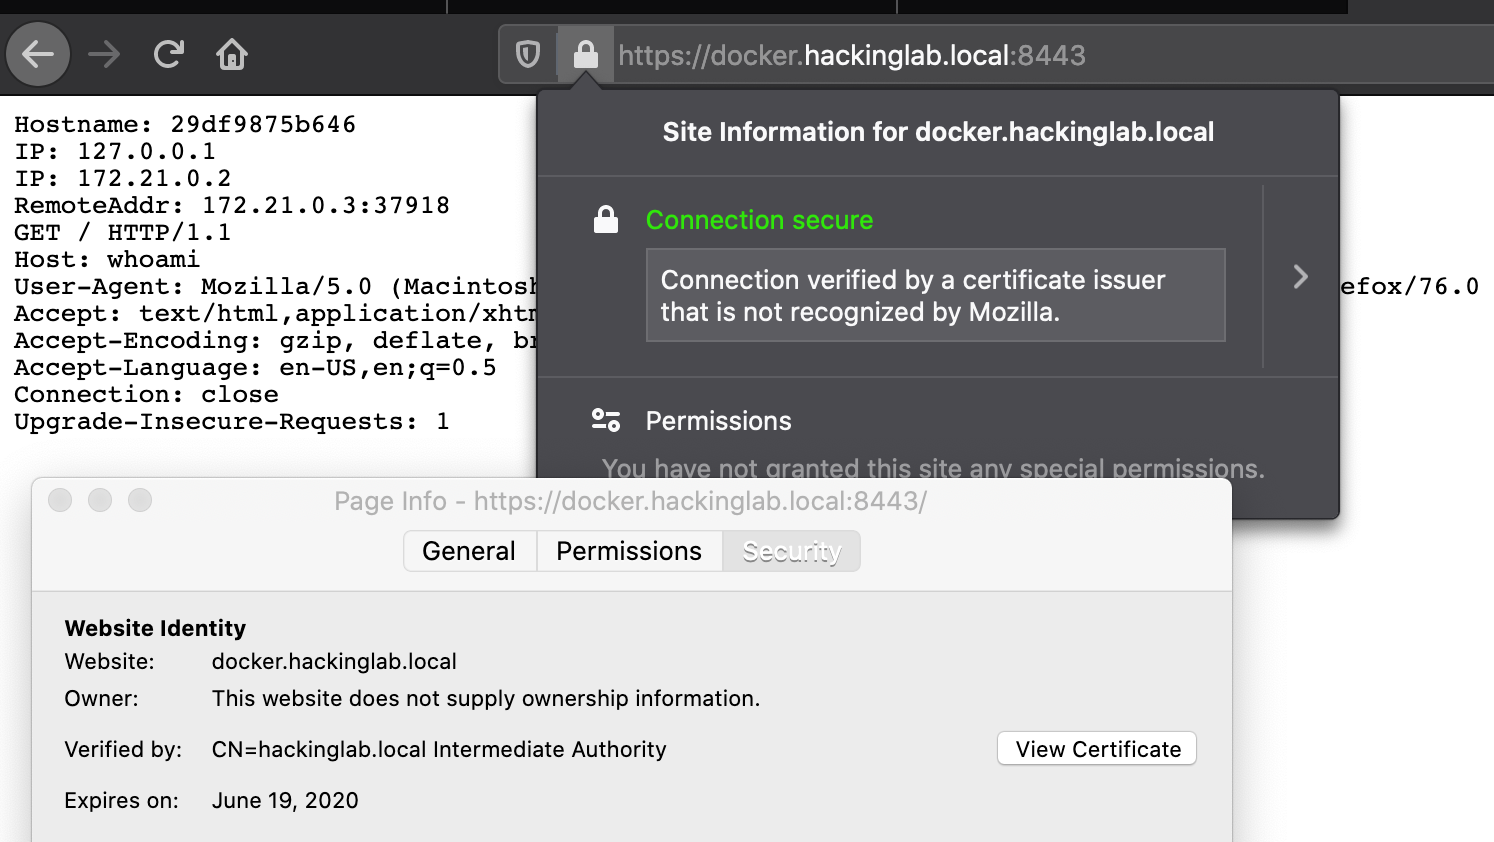Go forward to the next page
This screenshot has width=1494, height=842.
tap(103, 54)
